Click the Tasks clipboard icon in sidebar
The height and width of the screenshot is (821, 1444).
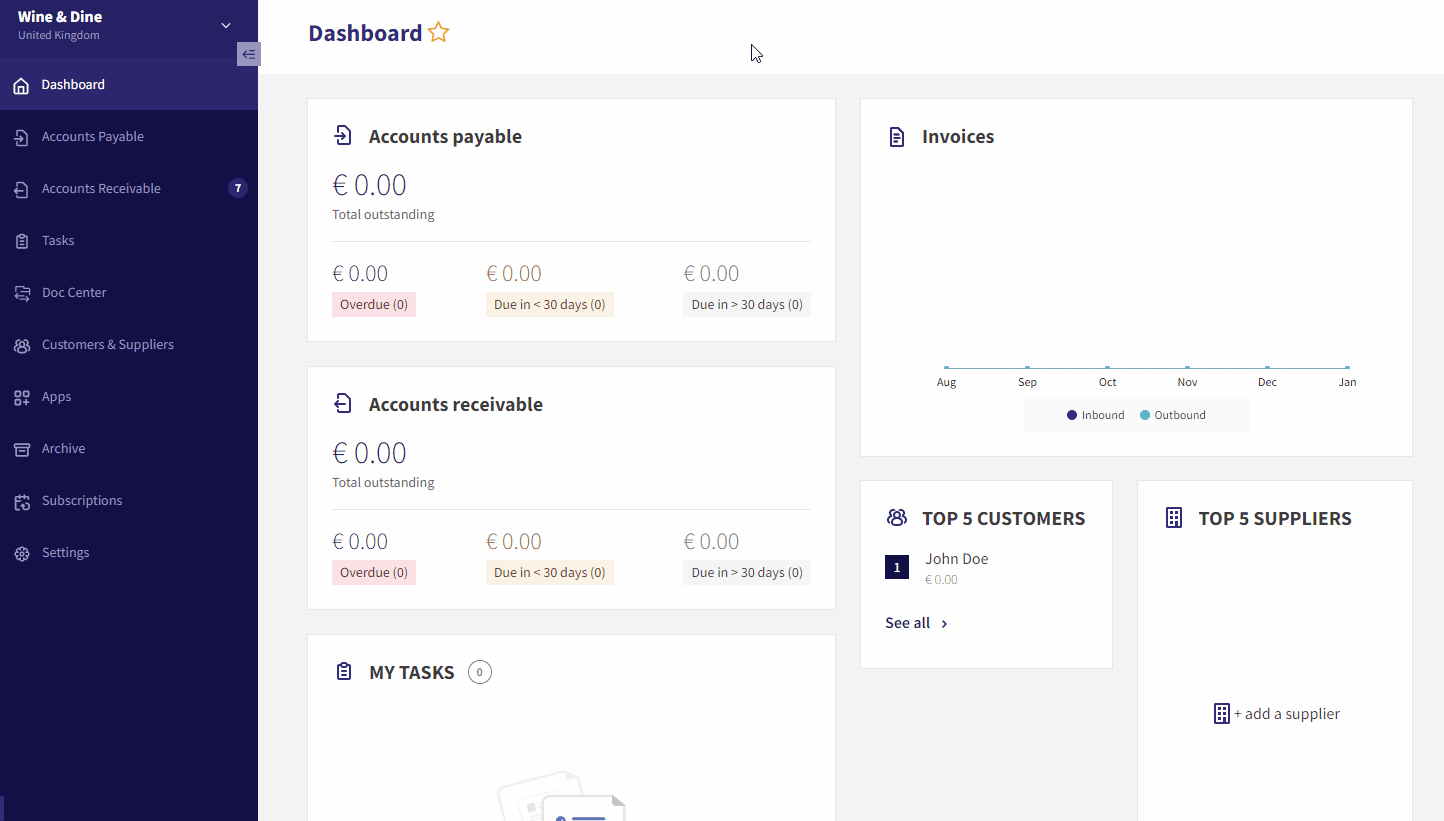(21, 241)
